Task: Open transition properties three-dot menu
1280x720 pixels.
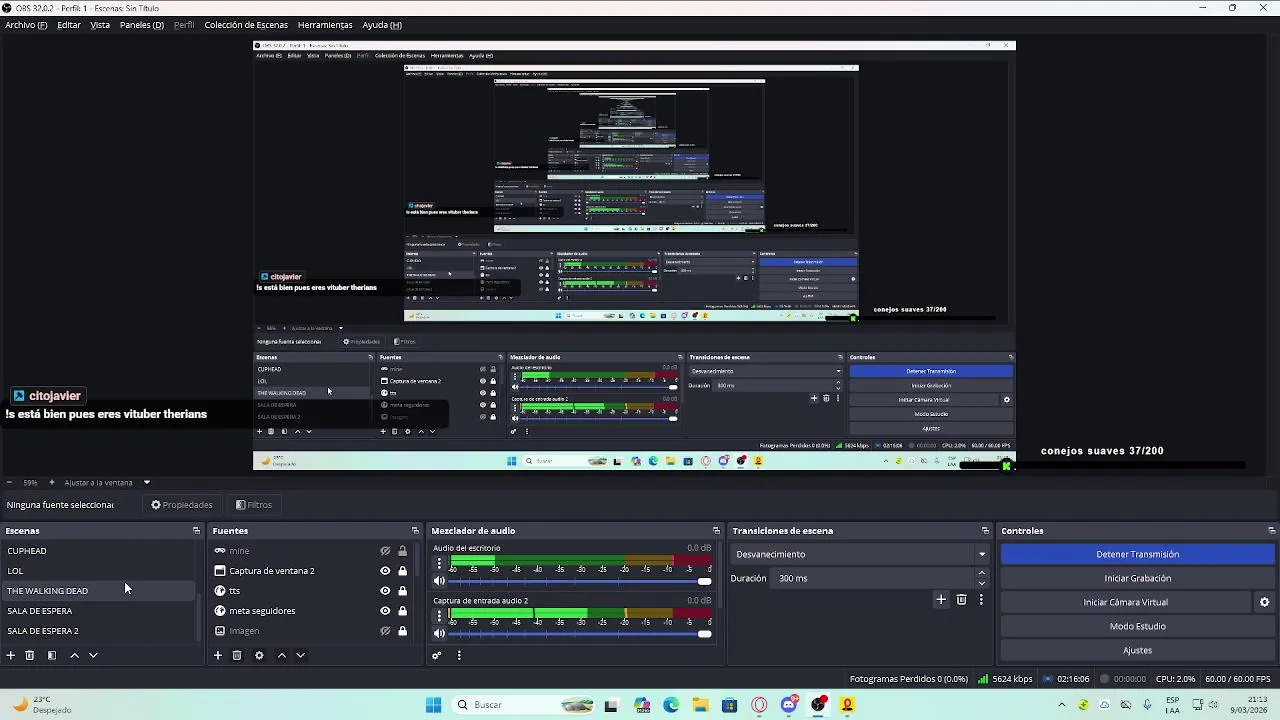Action: [981, 599]
